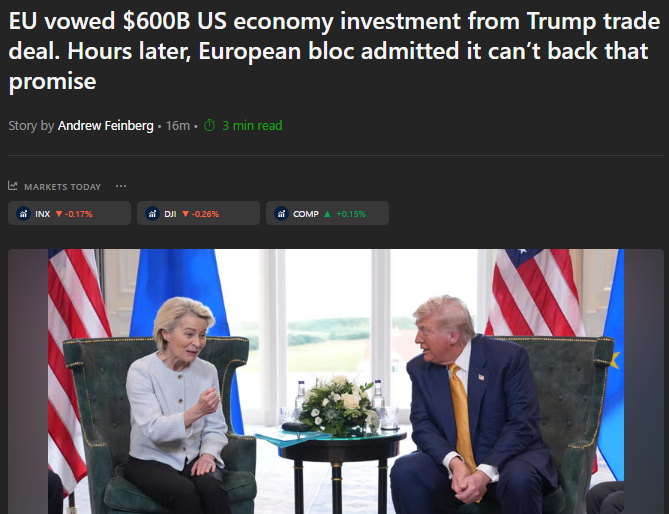Open the INX market ticker card

click(x=70, y=213)
